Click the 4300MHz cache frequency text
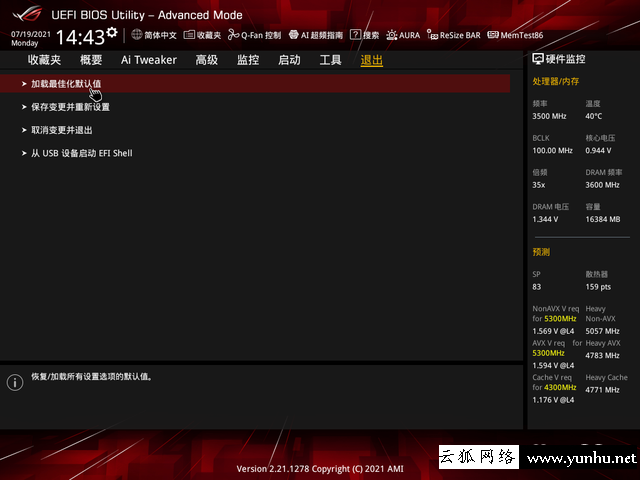This screenshot has width=640, height=480. (x=560, y=387)
